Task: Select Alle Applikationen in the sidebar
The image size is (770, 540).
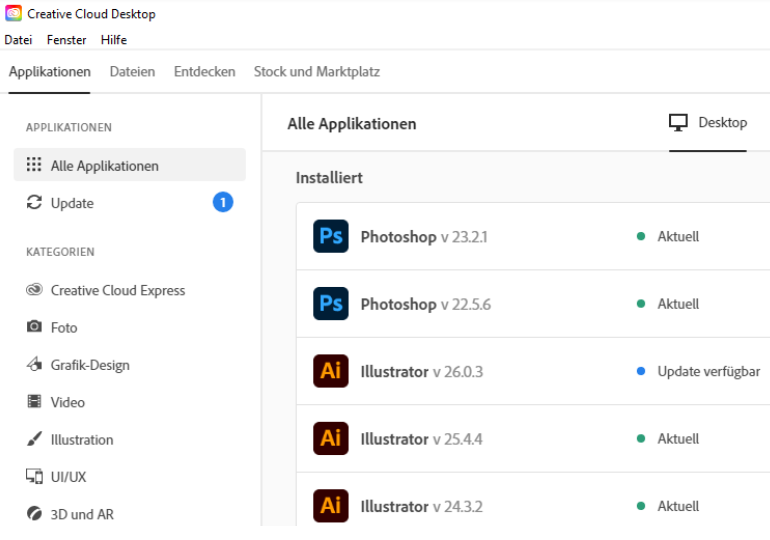Action: (x=104, y=166)
